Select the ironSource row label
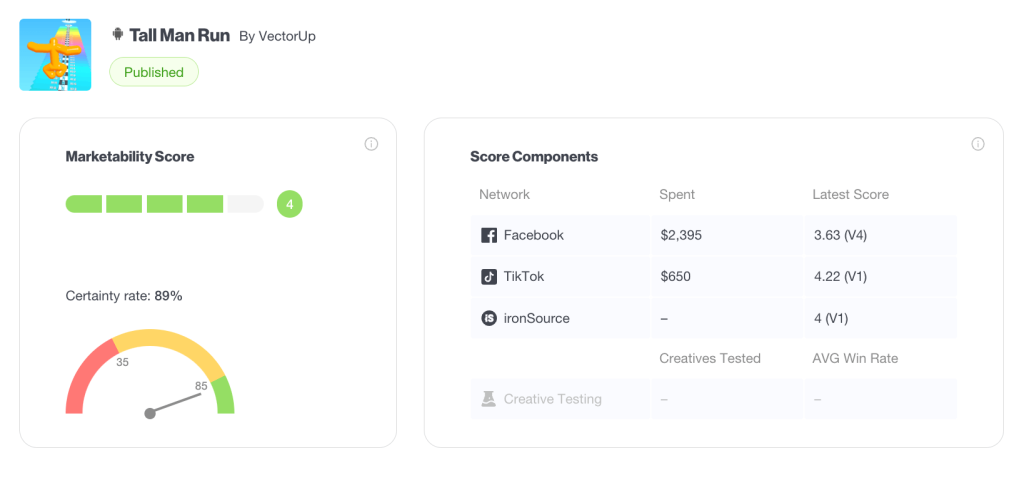1024x483 pixels. coord(536,318)
